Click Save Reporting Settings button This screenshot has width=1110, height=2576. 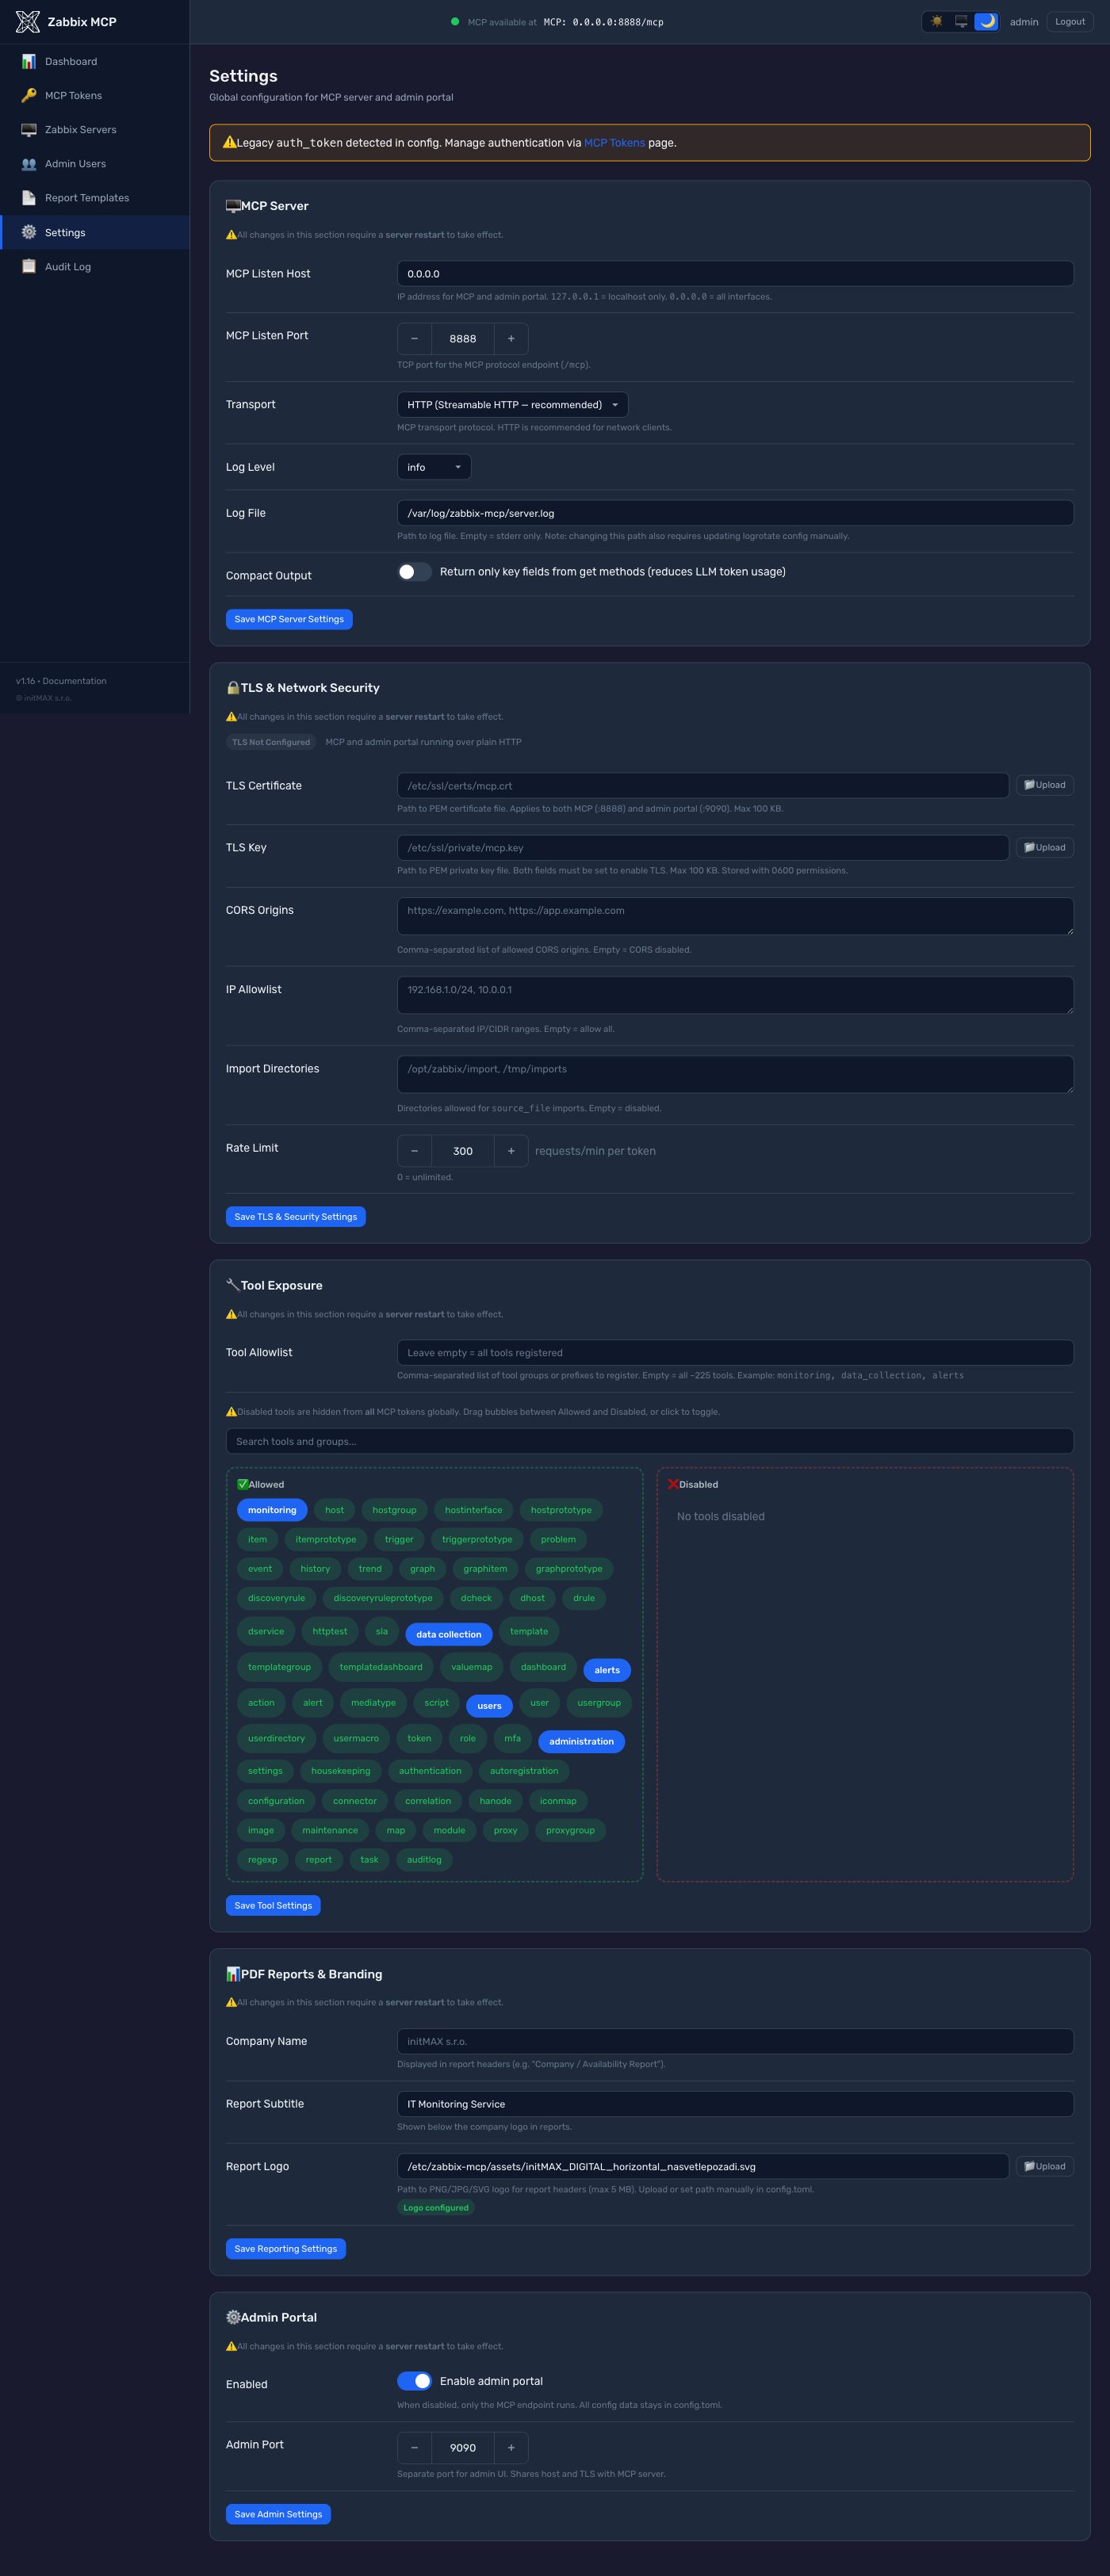[x=286, y=2249]
